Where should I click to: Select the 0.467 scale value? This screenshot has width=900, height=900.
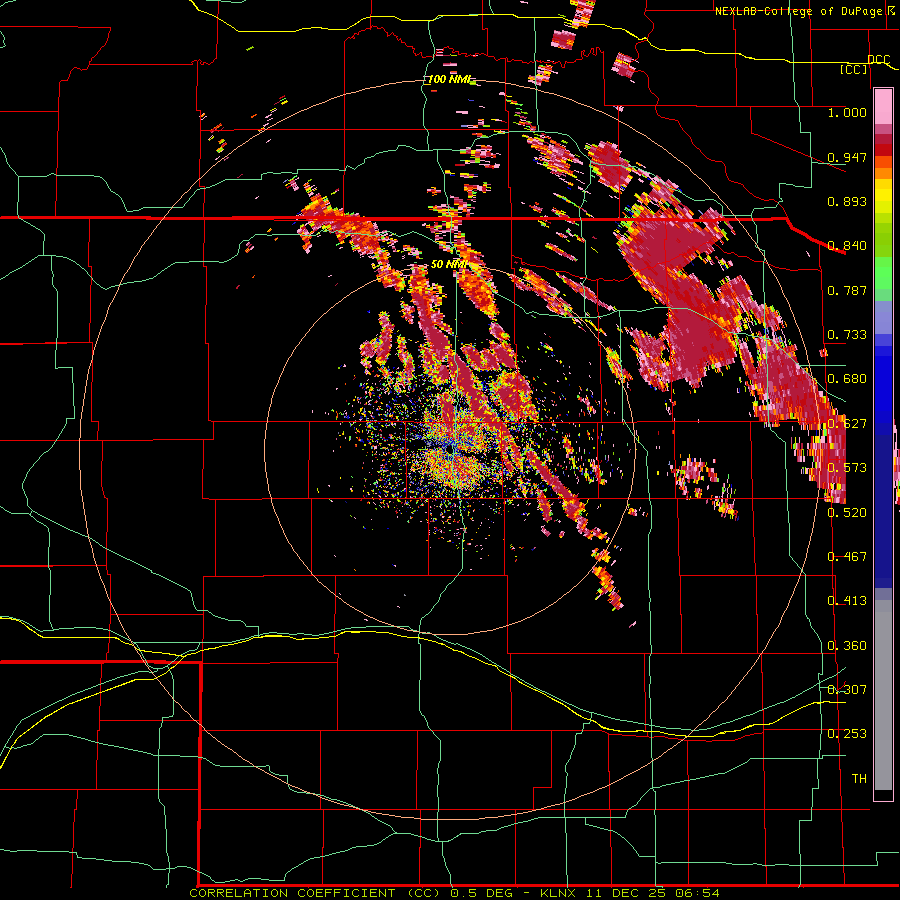tap(847, 556)
